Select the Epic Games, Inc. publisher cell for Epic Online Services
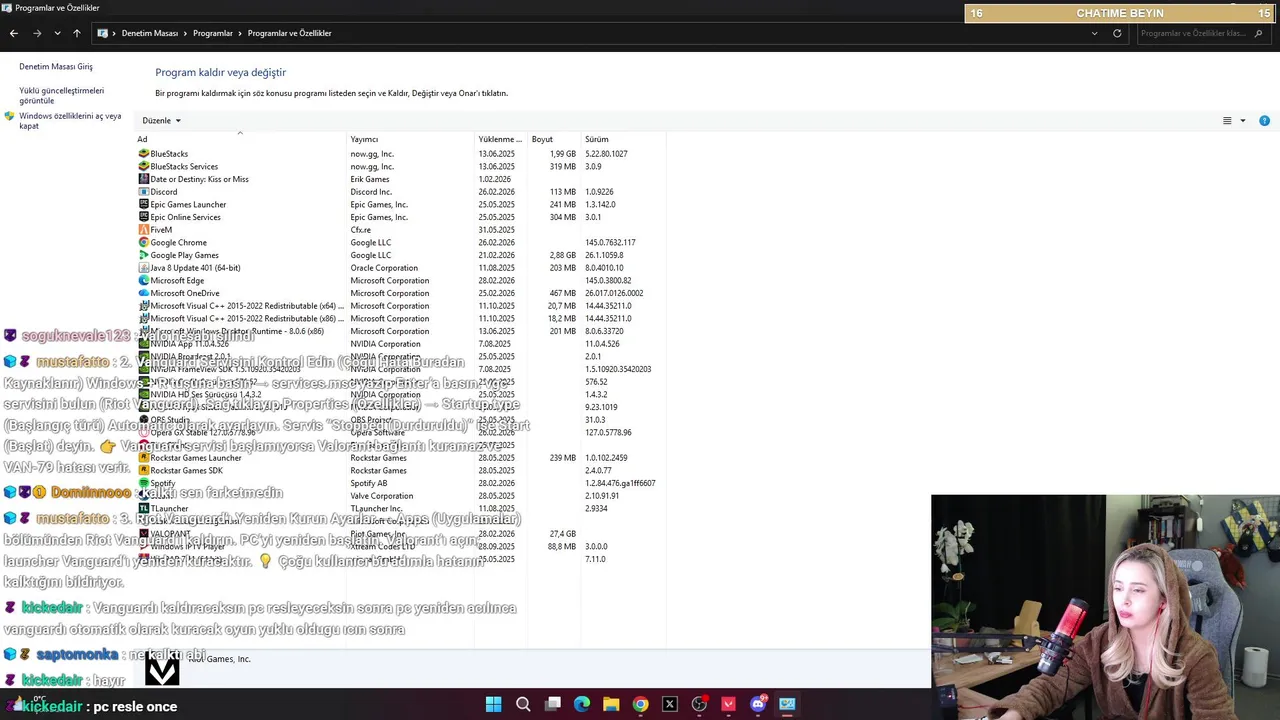The height and width of the screenshot is (720, 1280). coord(379,217)
